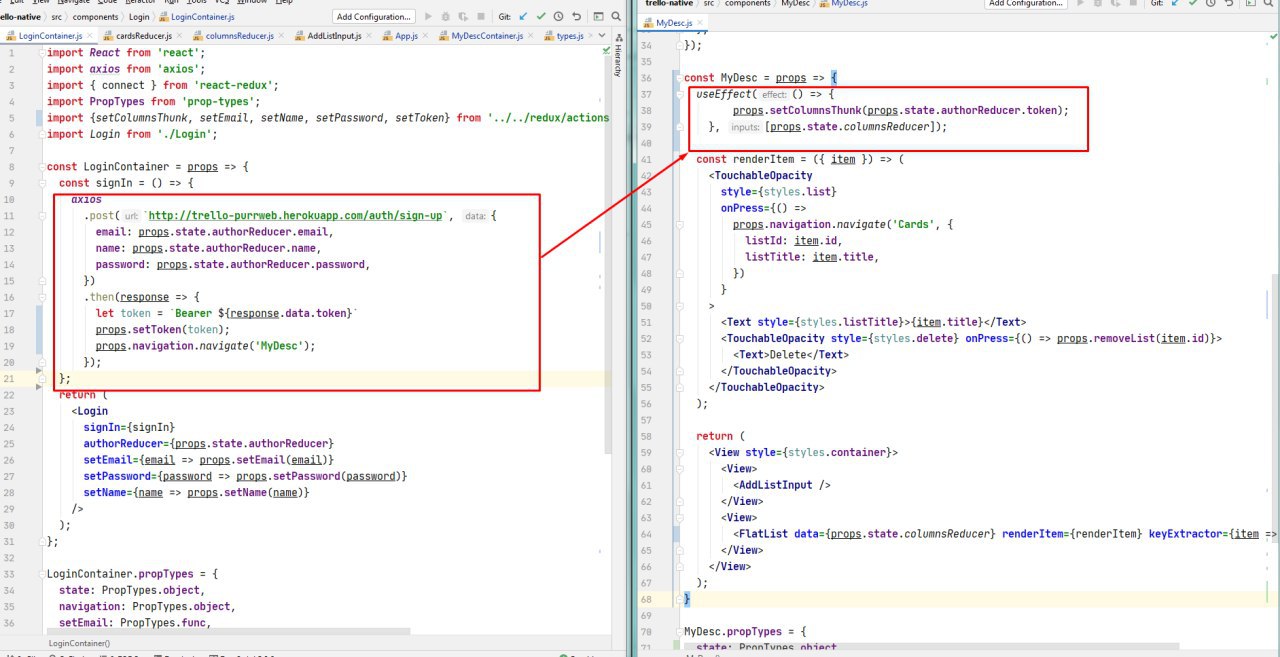
Task: Run the configuration in the left window
Action: coord(428,16)
